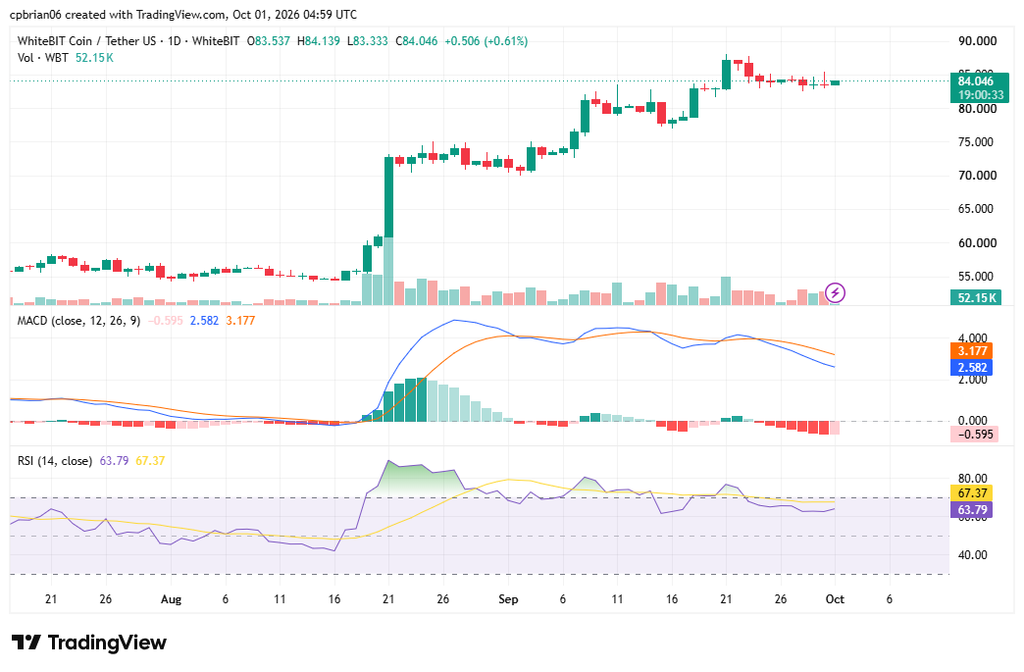The height and width of the screenshot is (672, 1024).
Task: Click the C84.046 close value
Action: click(417, 41)
